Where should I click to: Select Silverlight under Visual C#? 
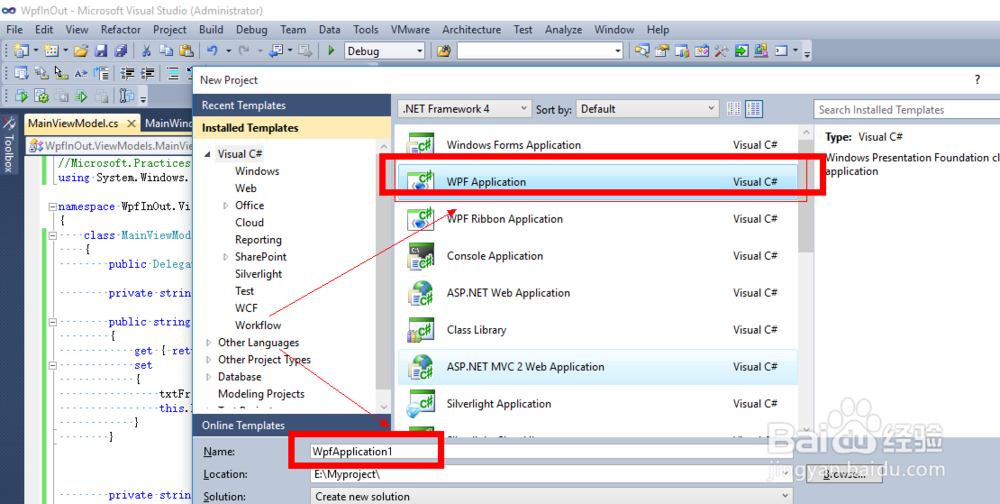(258, 274)
